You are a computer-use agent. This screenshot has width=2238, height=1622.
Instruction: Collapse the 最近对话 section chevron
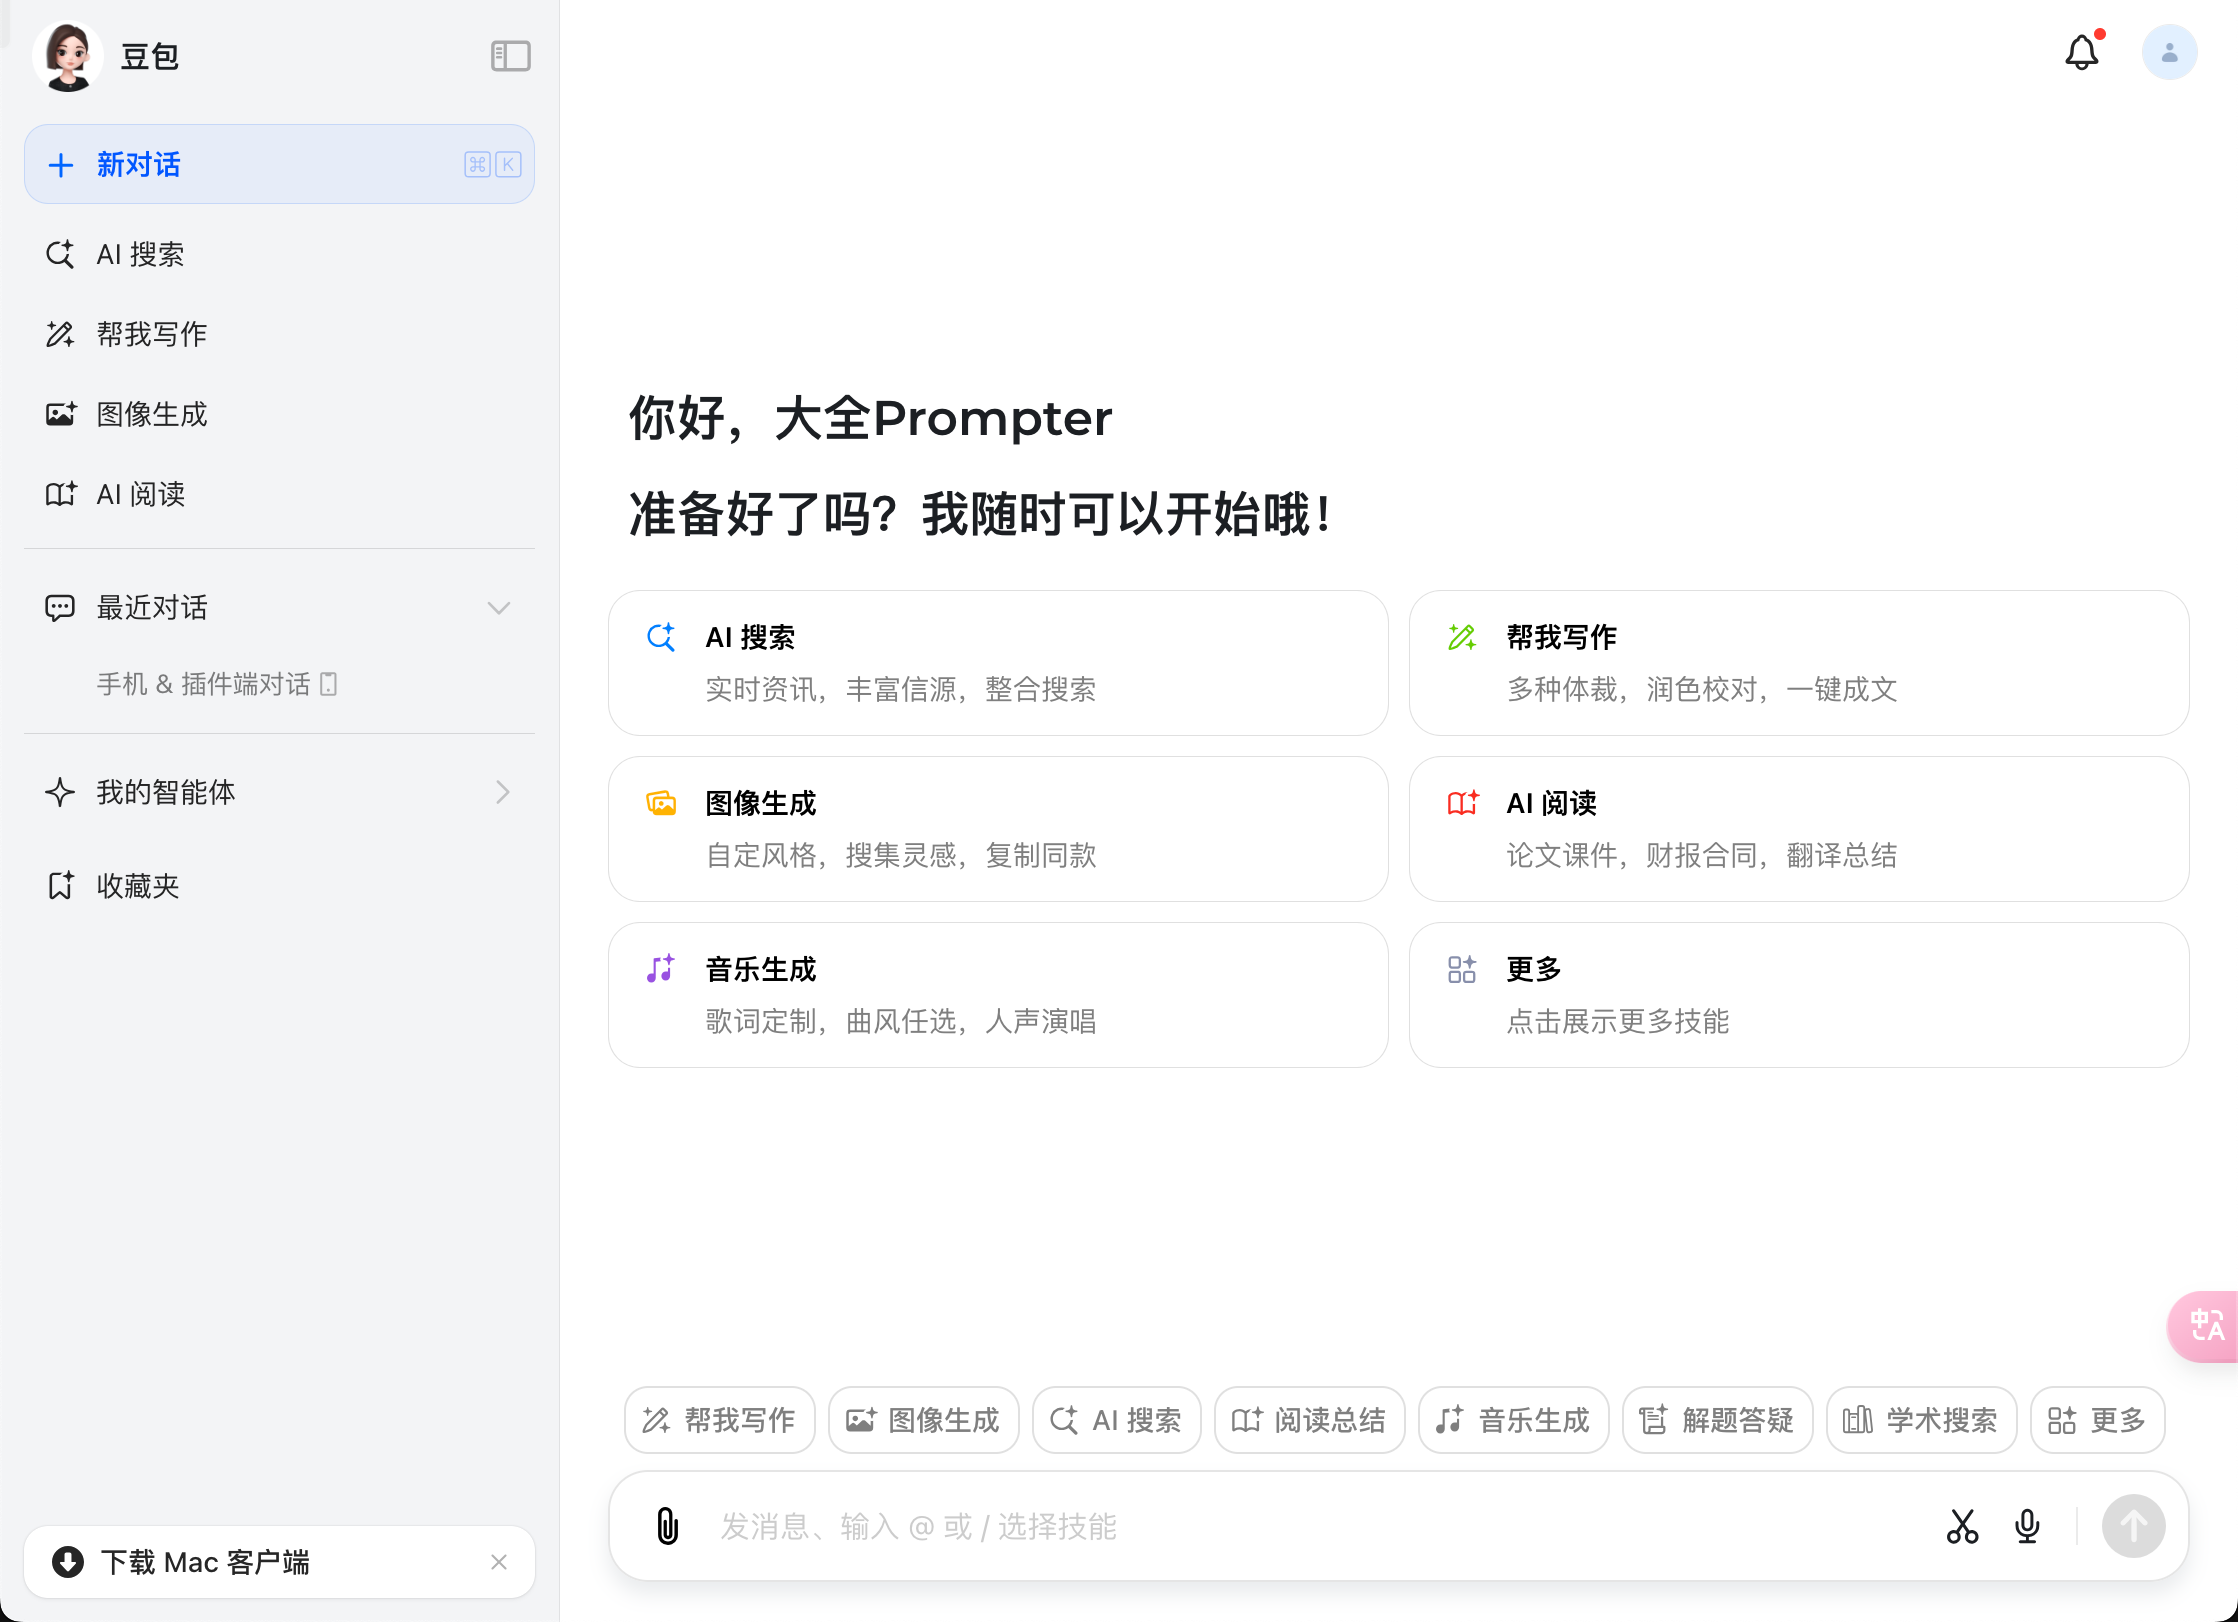pyautogui.click(x=499, y=608)
